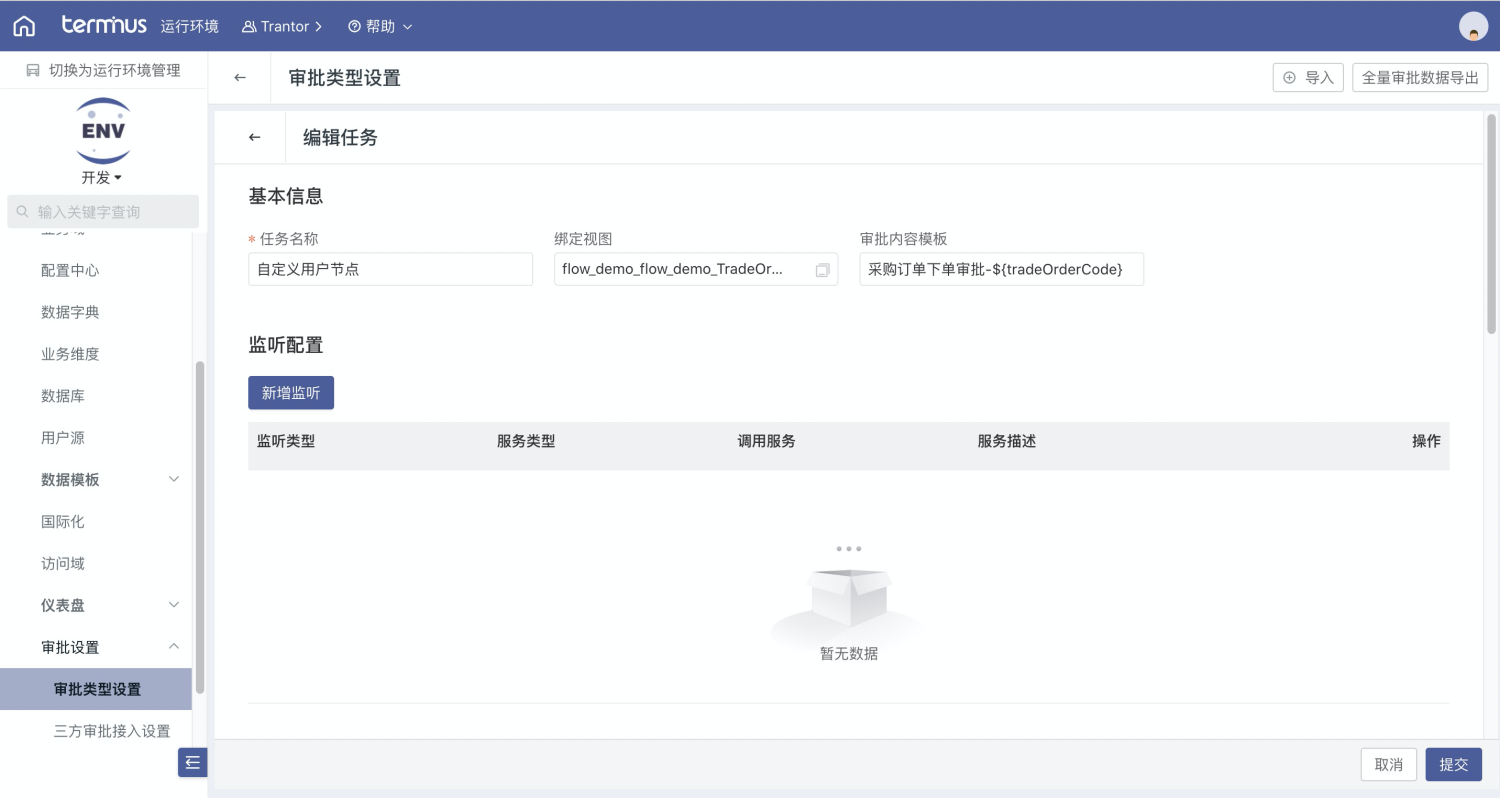Click the 监听配置 section heading
This screenshot has height=798, width=1500.
pyautogui.click(x=286, y=346)
